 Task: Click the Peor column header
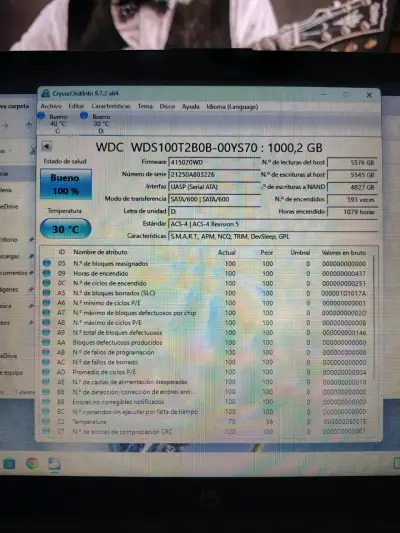click(x=267, y=253)
